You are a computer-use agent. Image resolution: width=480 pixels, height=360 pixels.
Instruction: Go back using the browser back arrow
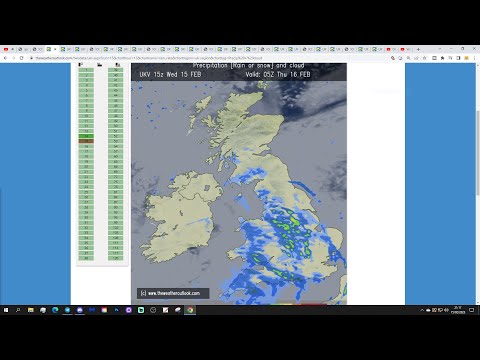(x=5, y=58)
